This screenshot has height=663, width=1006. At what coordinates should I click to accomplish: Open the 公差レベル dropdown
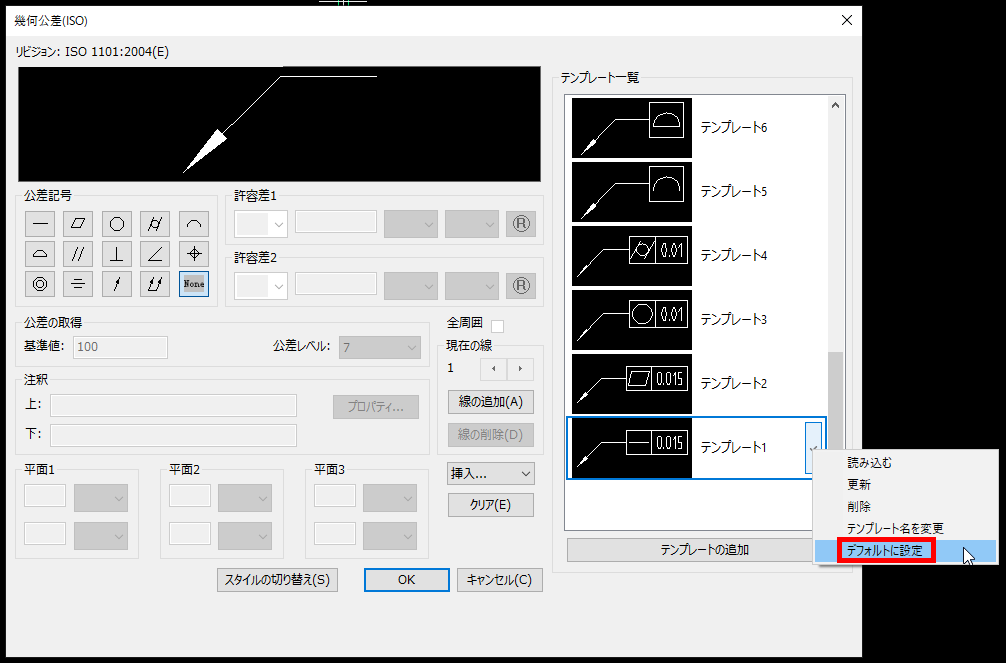click(x=380, y=347)
